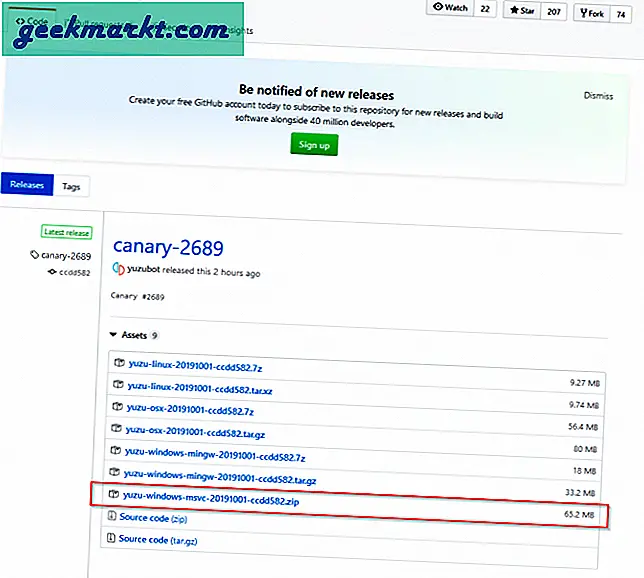Click the Latest release badge
Screen dimensions: 644x578
tap(68, 232)
